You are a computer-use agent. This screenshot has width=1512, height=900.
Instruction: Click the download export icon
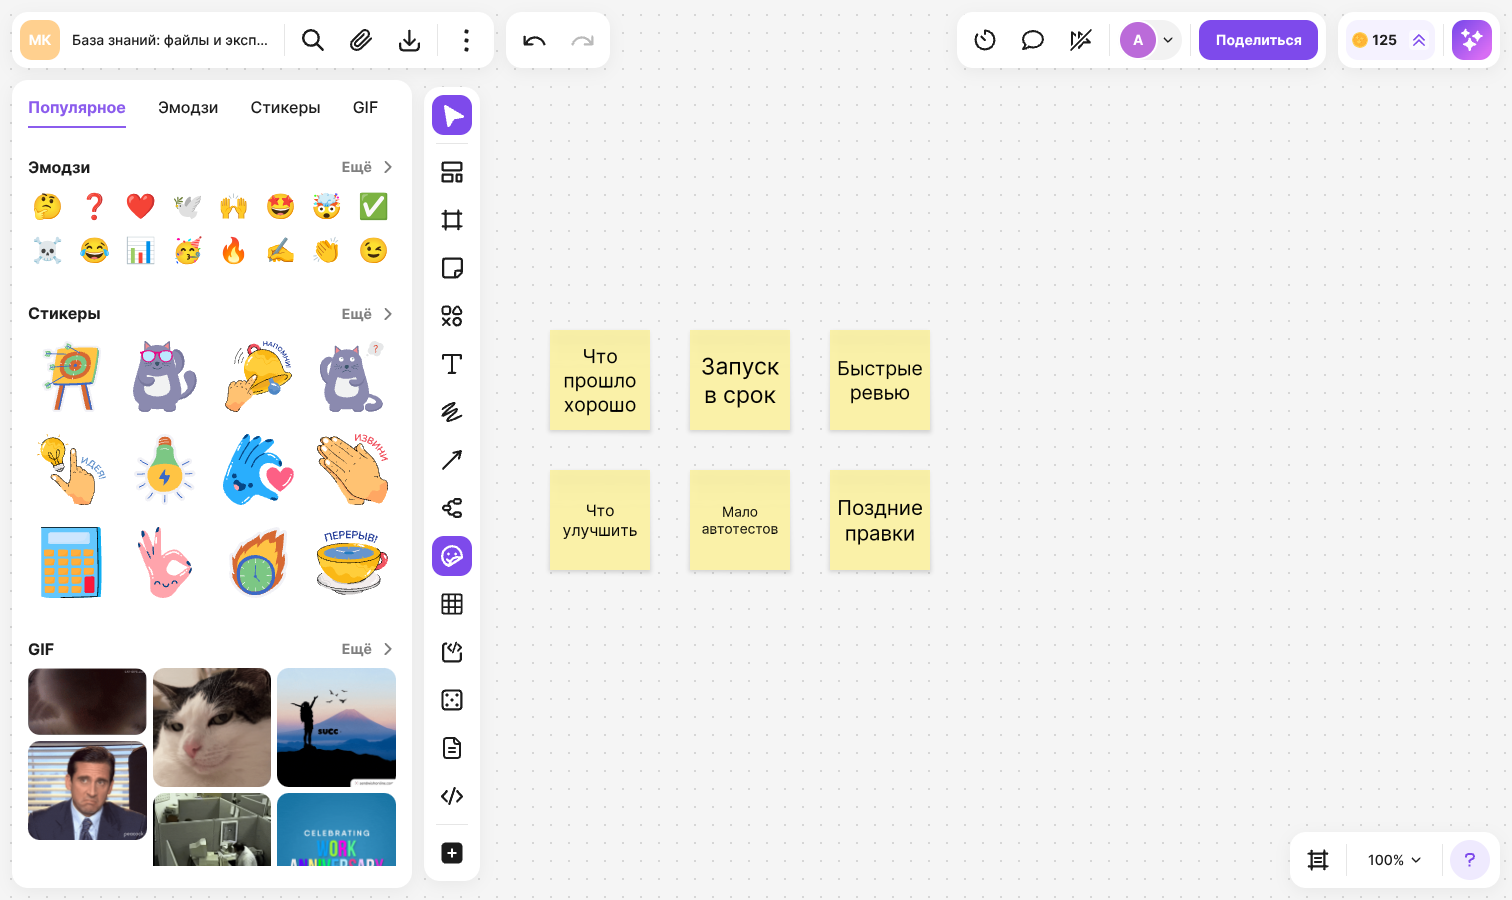tap(409, 40)
